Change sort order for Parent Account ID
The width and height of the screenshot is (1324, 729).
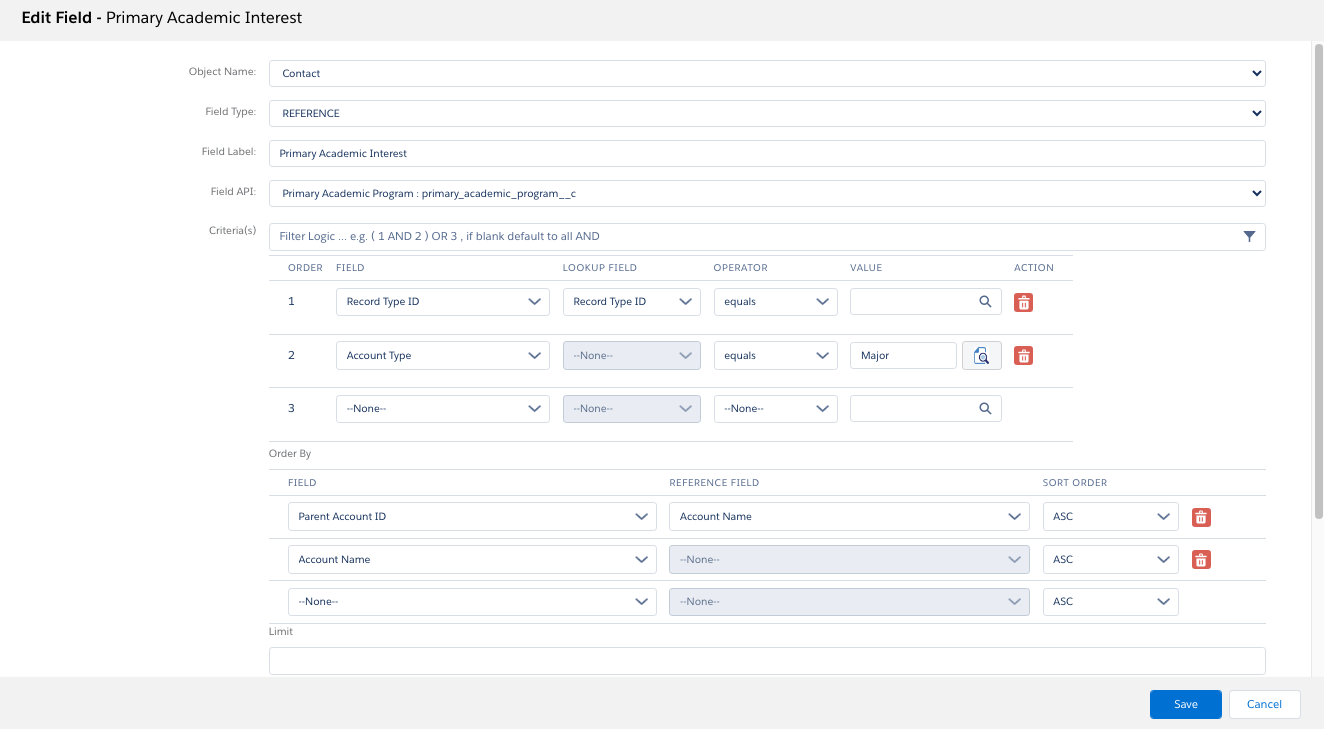coord(1110,517)
